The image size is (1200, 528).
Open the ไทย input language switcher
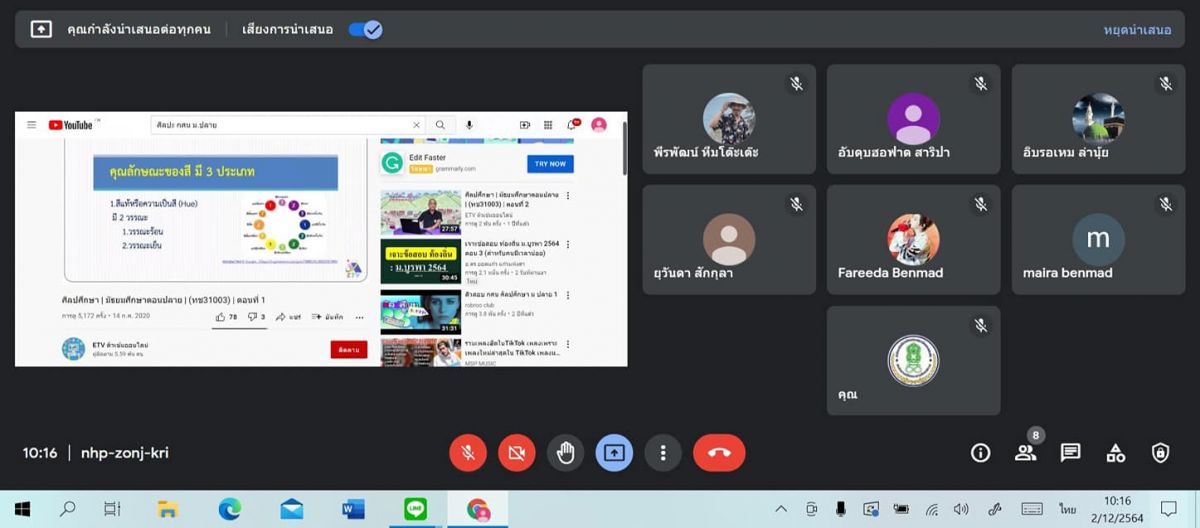1066,509
